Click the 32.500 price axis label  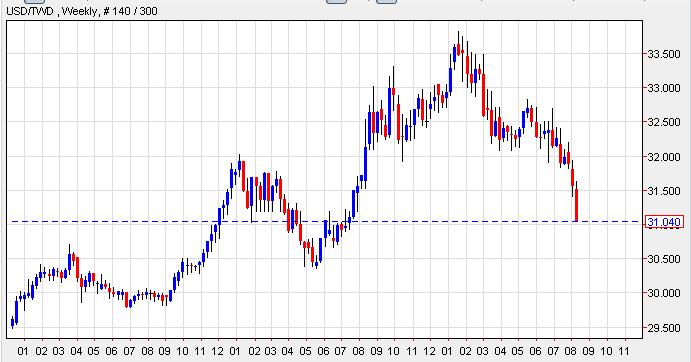pos(664,123)
